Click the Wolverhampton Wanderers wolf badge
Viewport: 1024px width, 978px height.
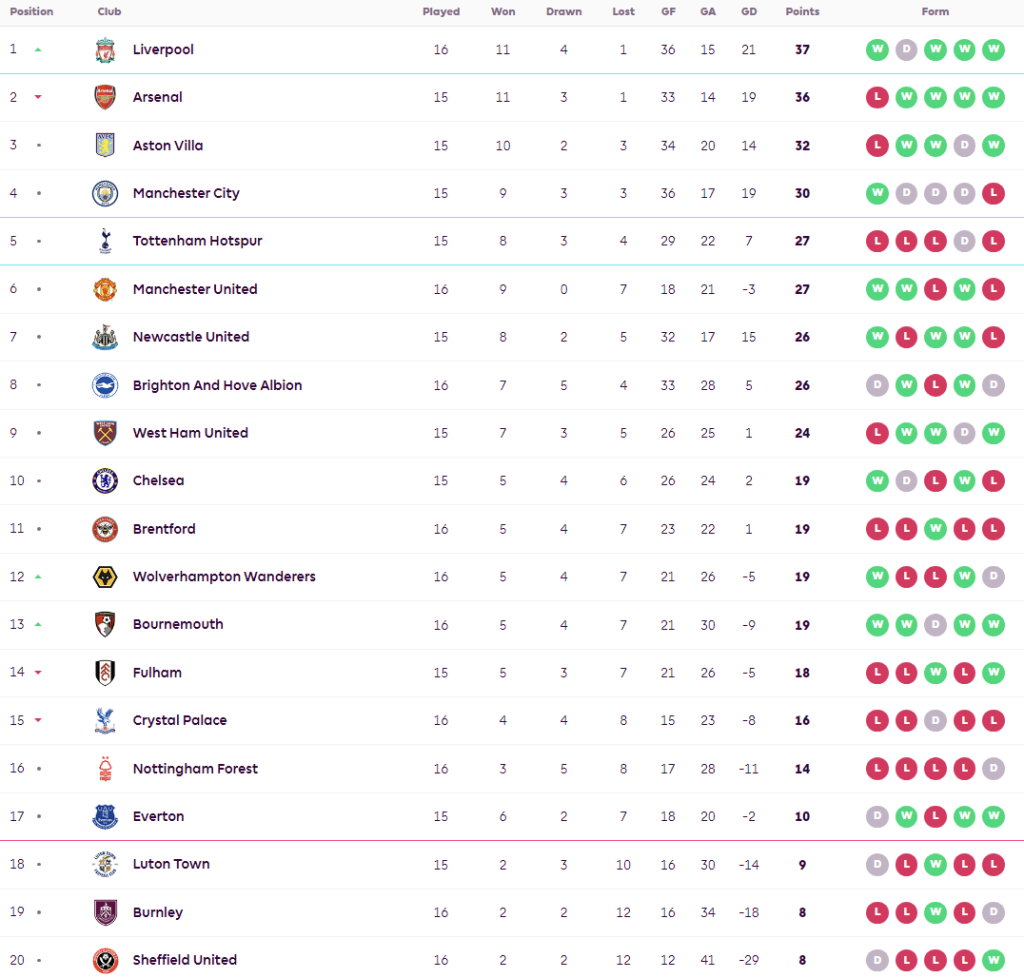(x=105, y=577)
